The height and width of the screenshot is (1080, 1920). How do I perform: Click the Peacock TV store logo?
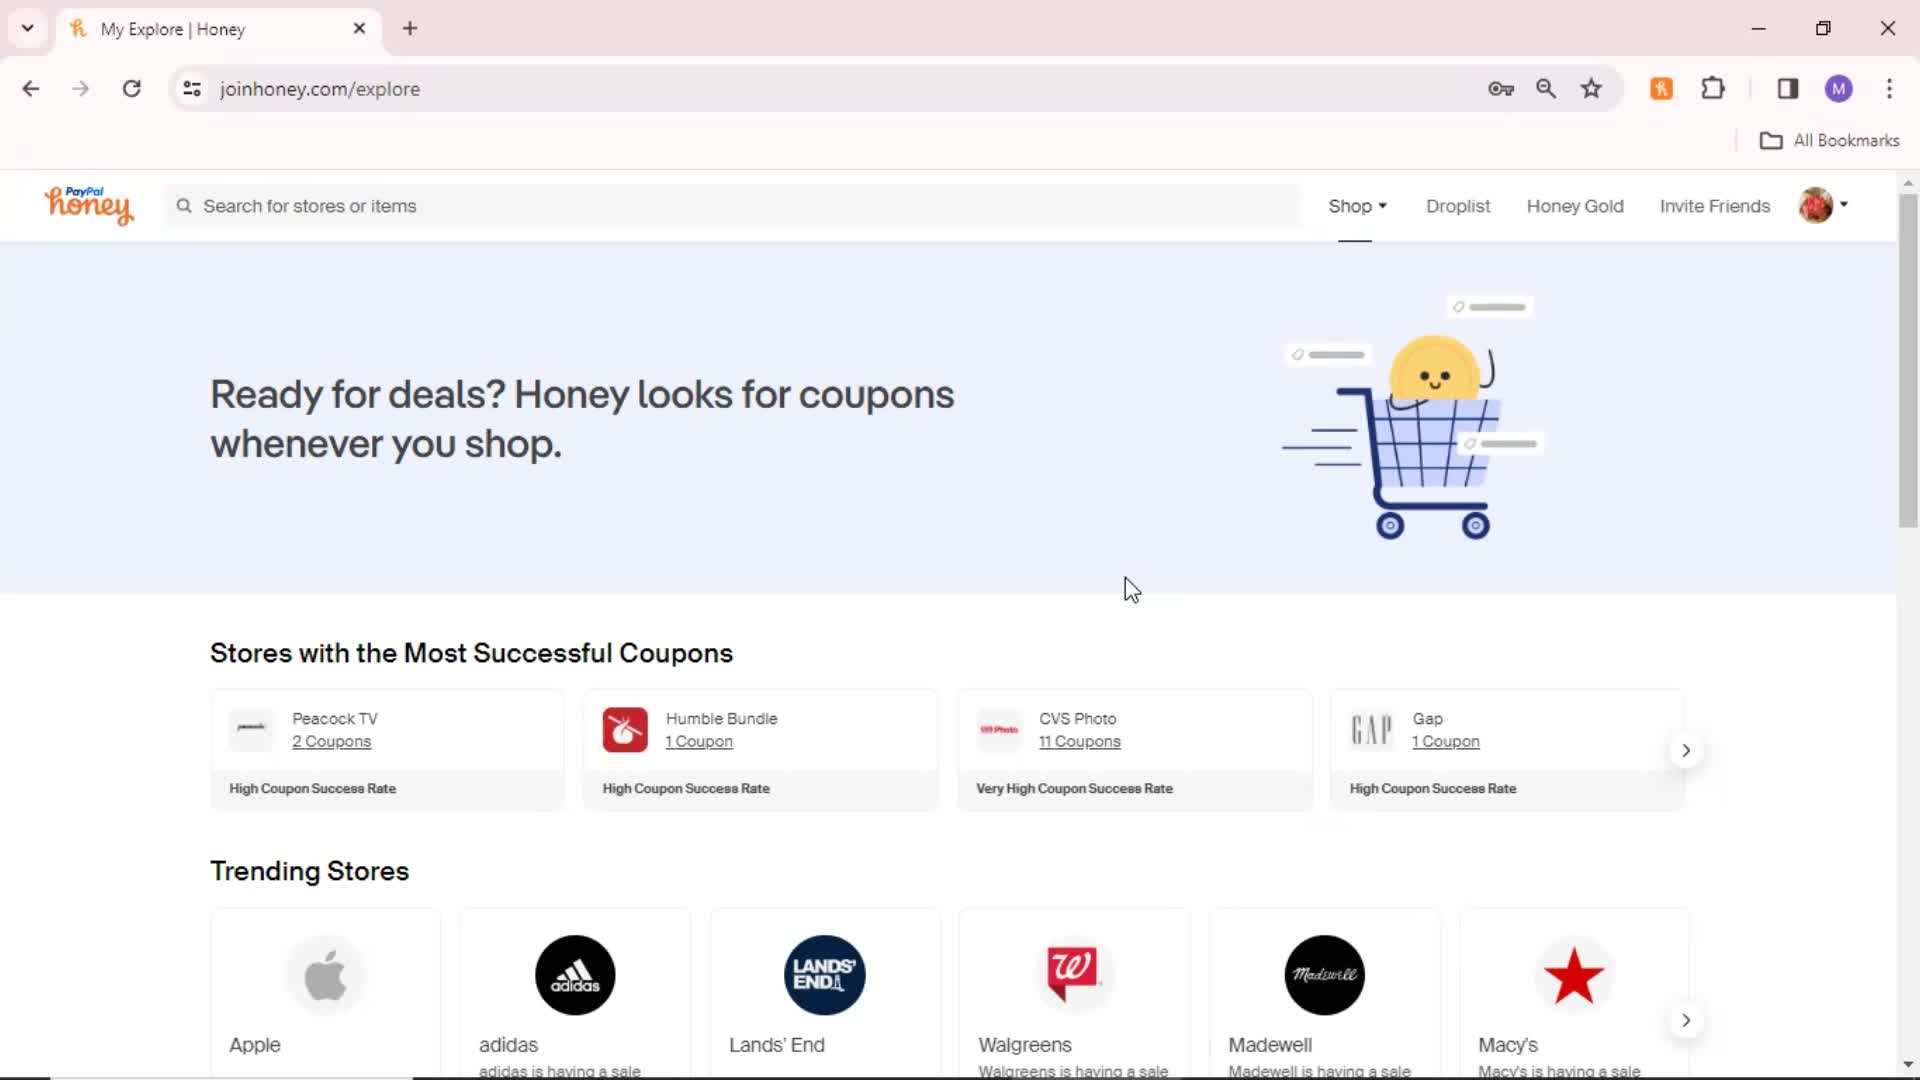coord(251,729)
